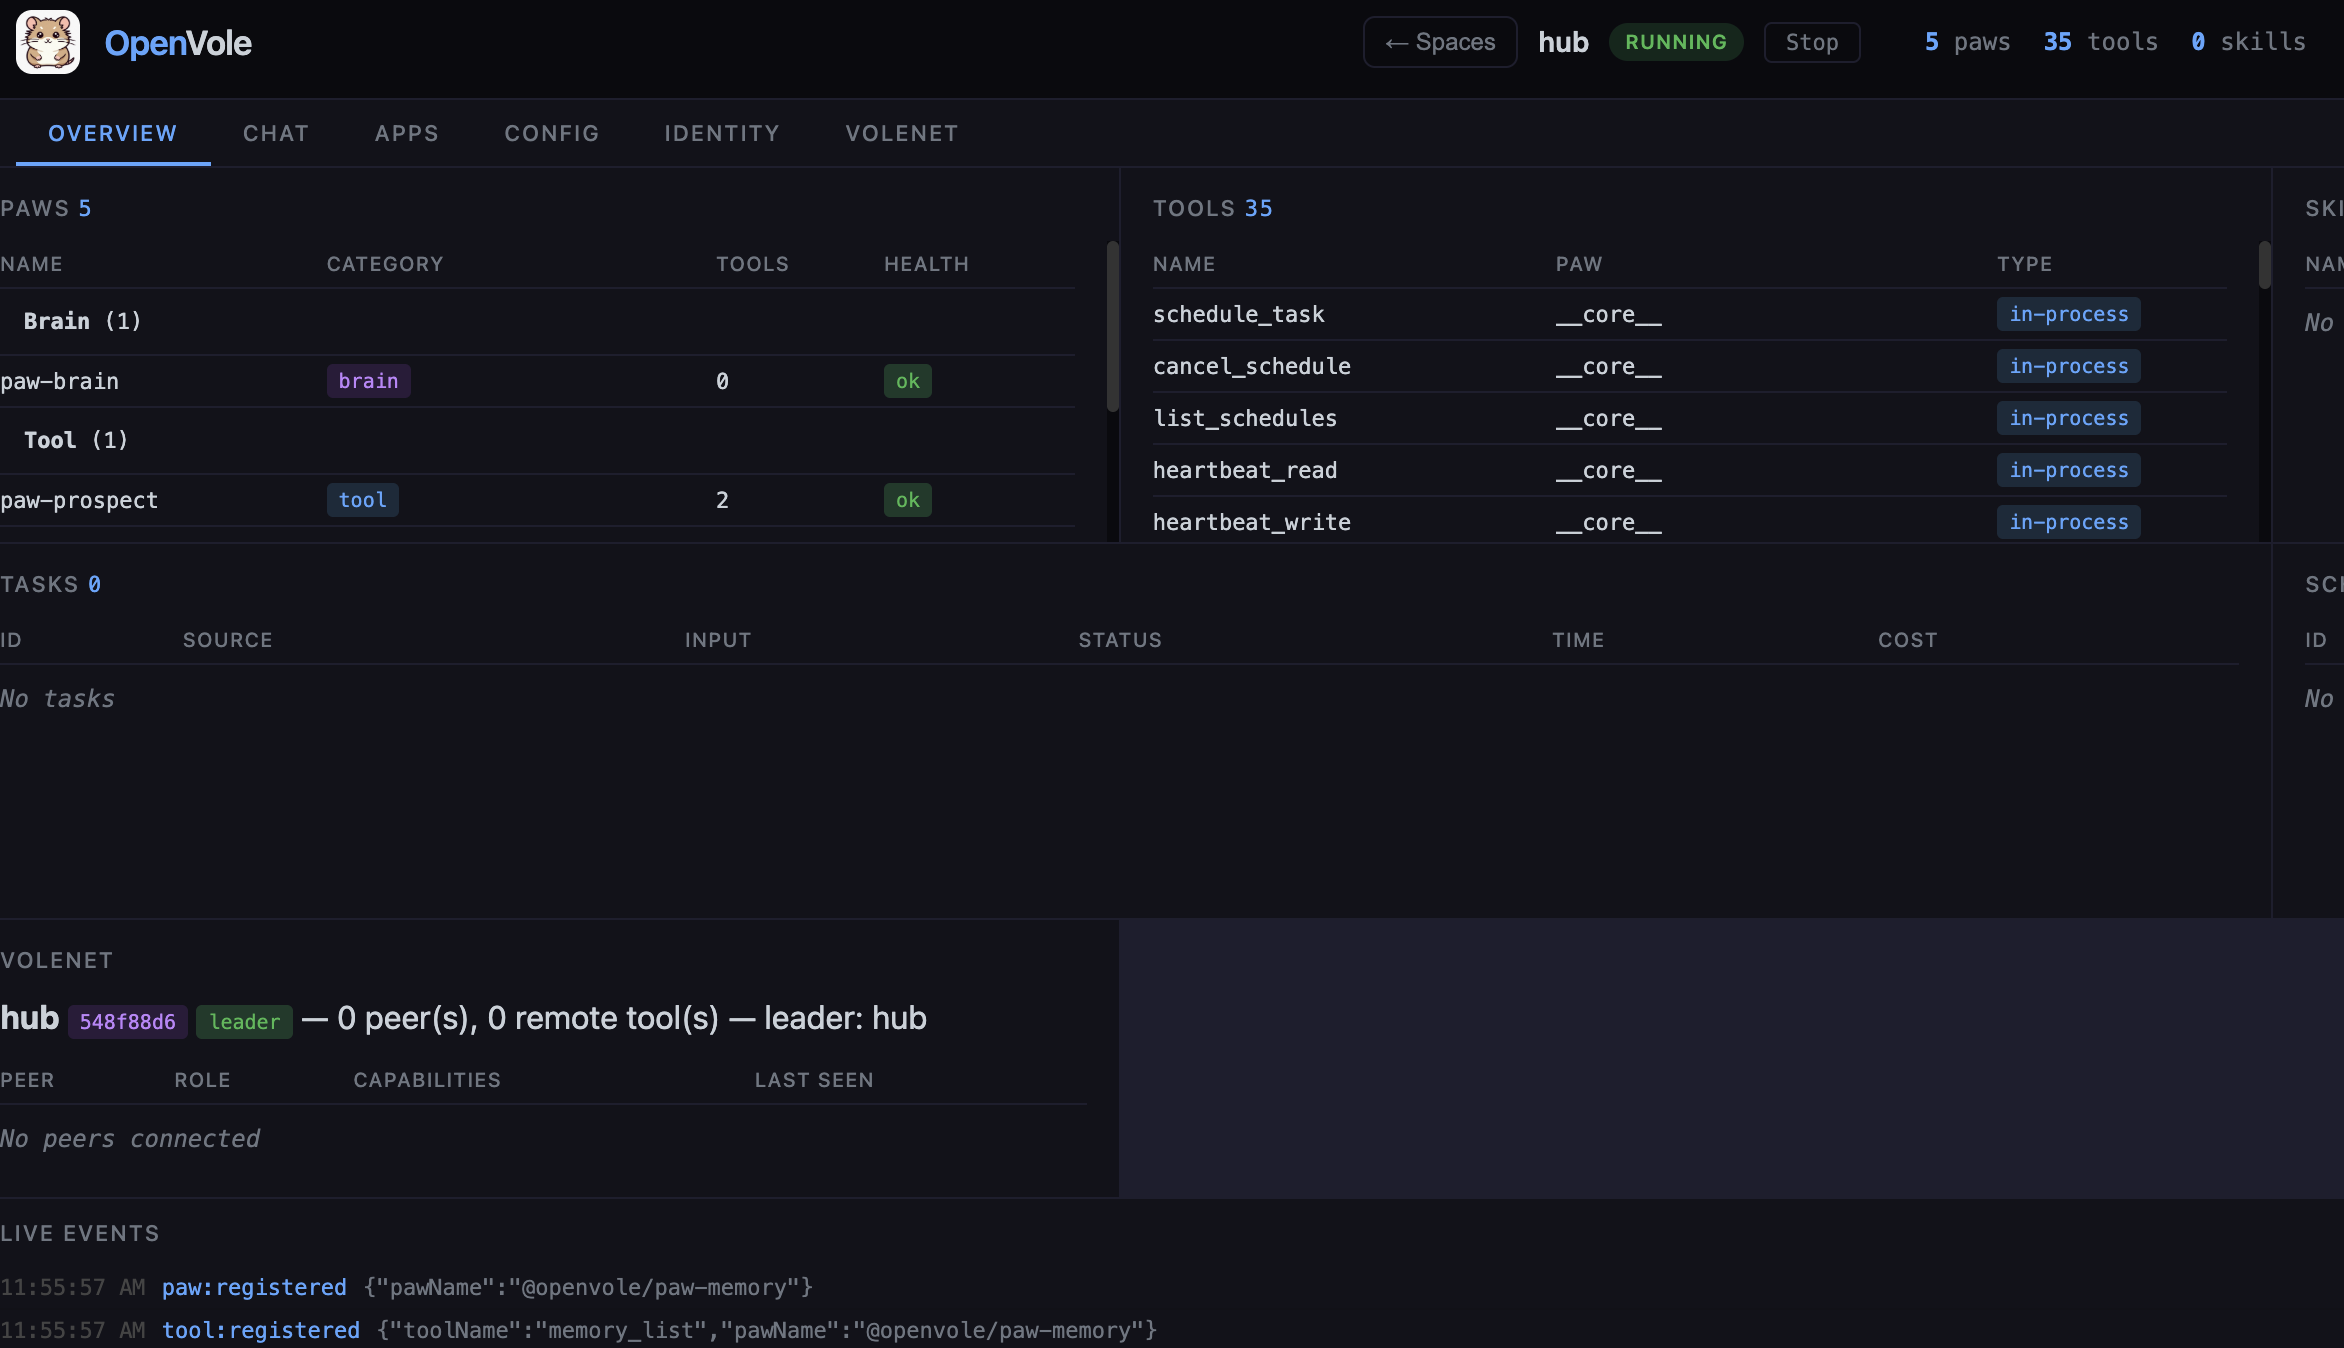
Task: Click the No peers connected text
Action: (130, 1138)
